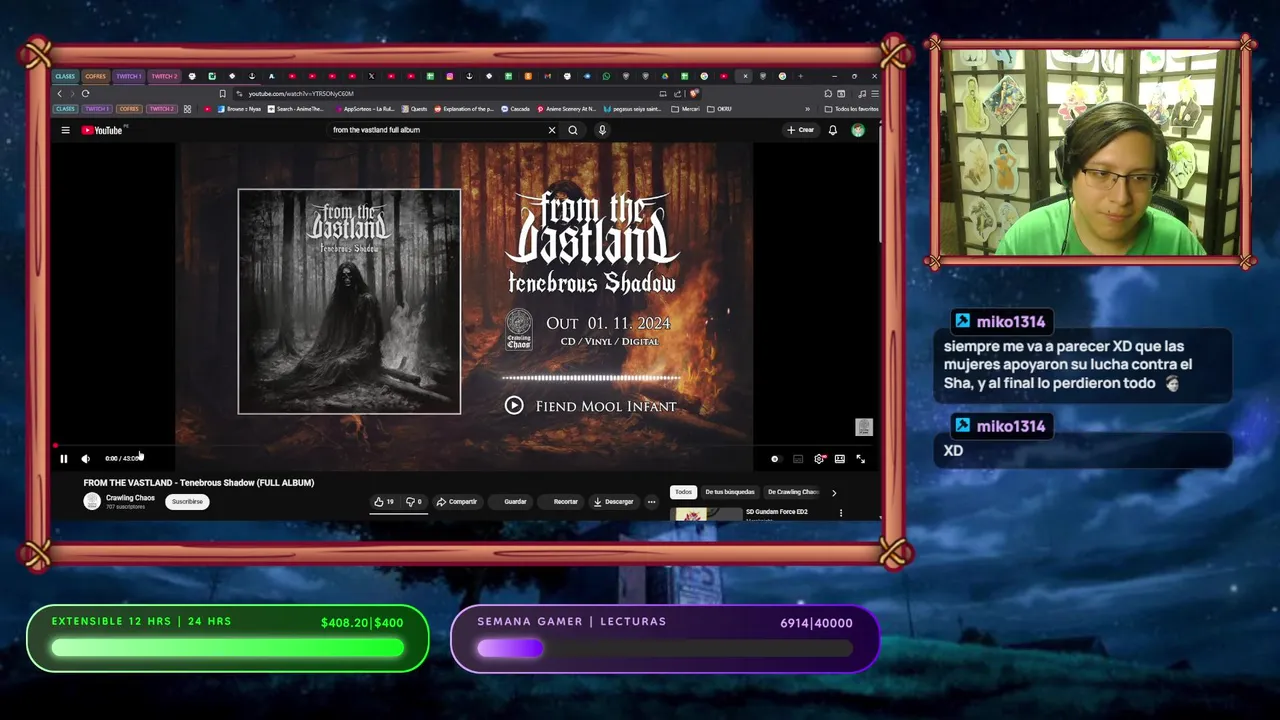Open options menu for SD Gundam Force ED2
1280x720 pixels.
tap(841, 513)
